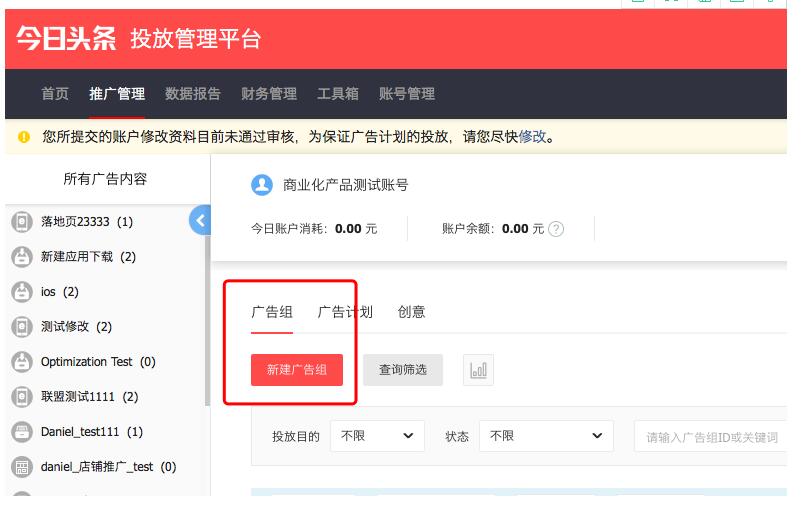
Task: Select 落地页23333 (1) in sidebar
Action: click(x=87, y=222)
